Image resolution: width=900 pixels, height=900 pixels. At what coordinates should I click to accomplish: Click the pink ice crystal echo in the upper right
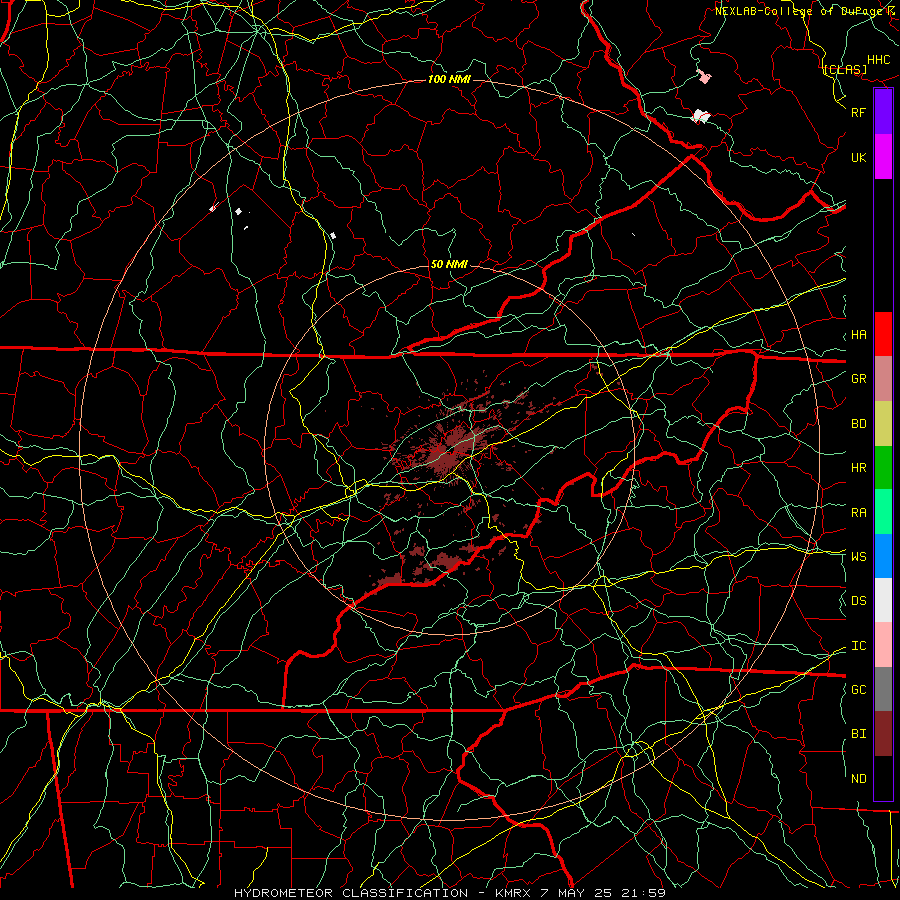point(704,76)
